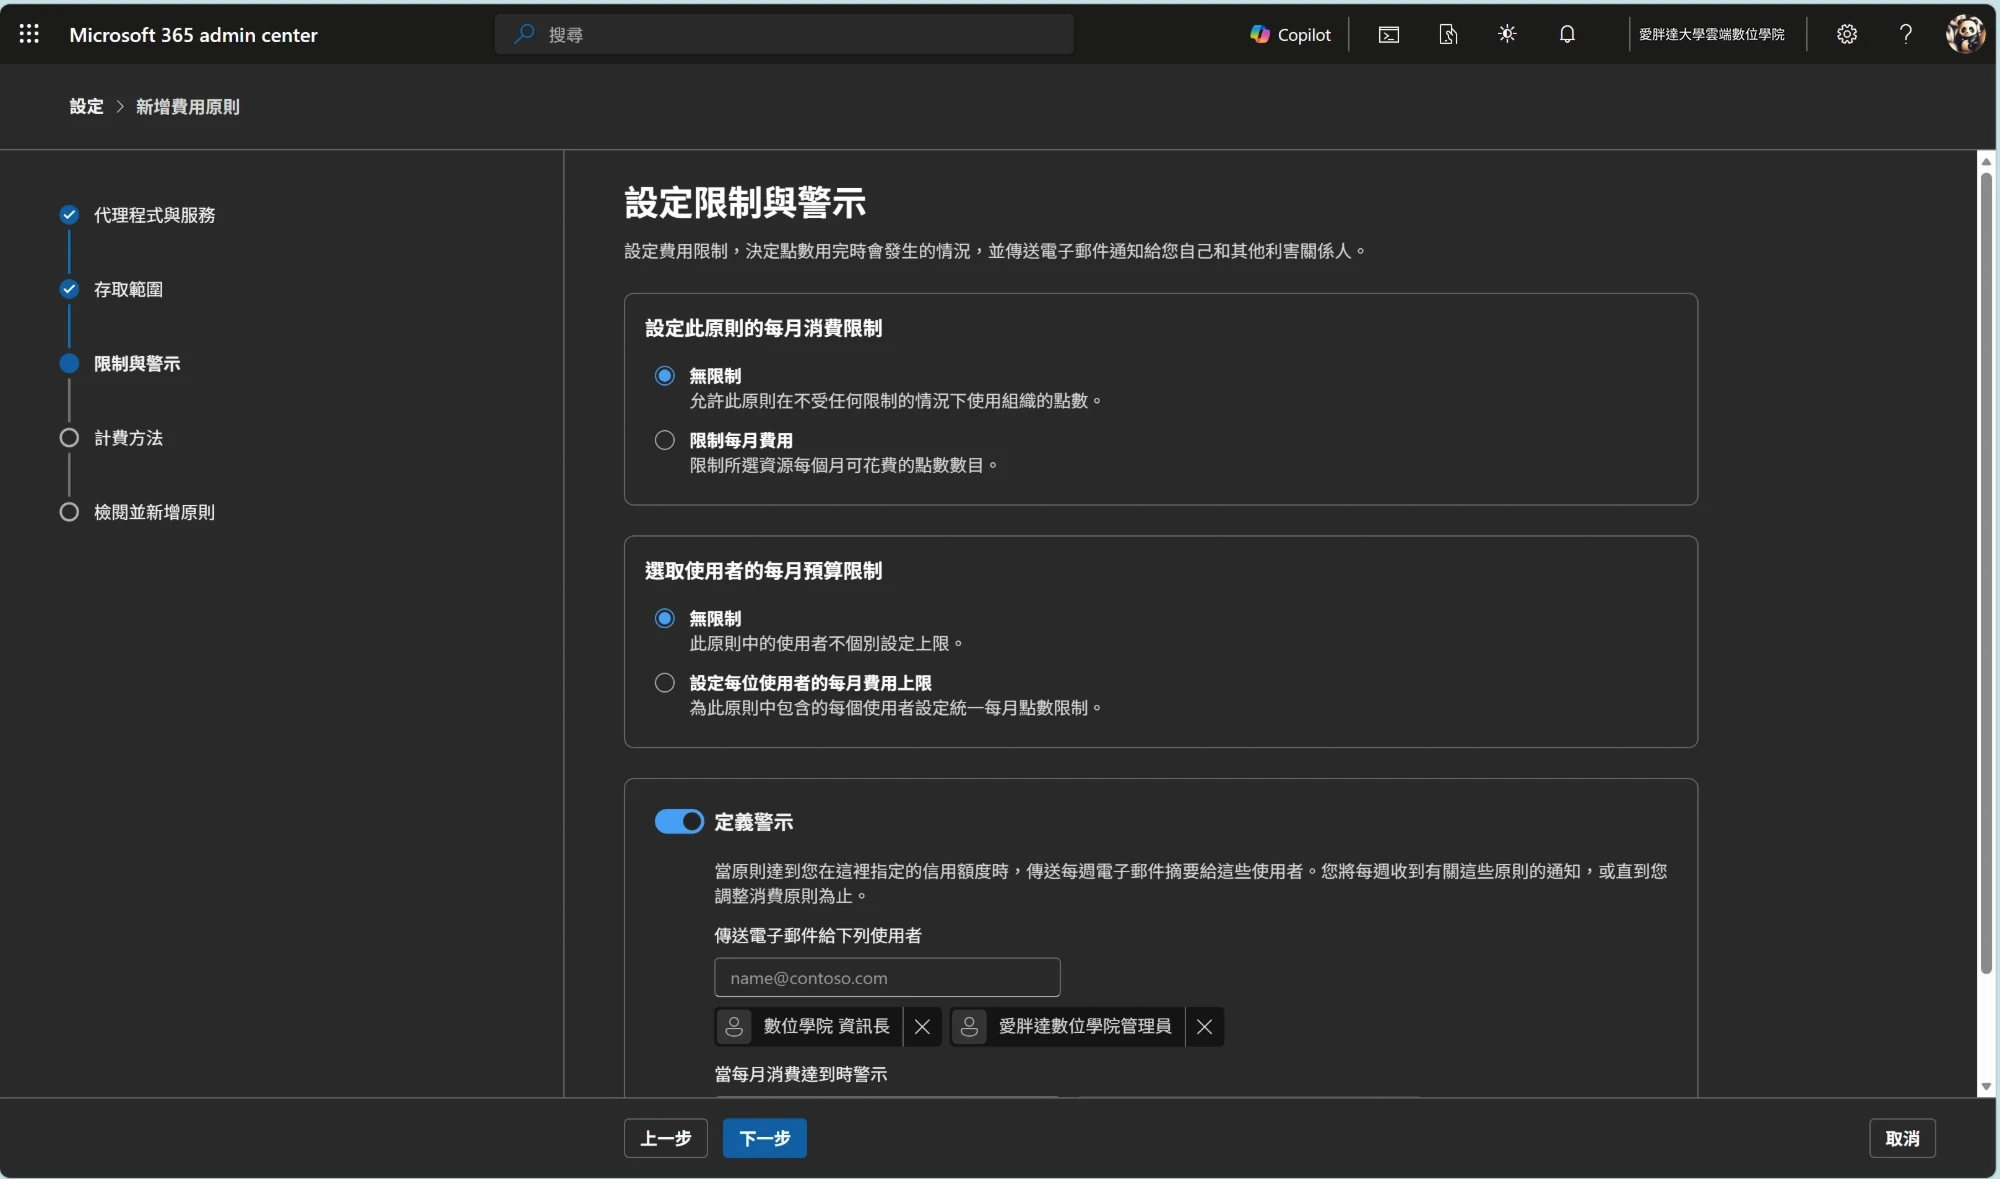Open 設定 breadcrumb link
The image size is (2000, 1179).
point(86,106)
